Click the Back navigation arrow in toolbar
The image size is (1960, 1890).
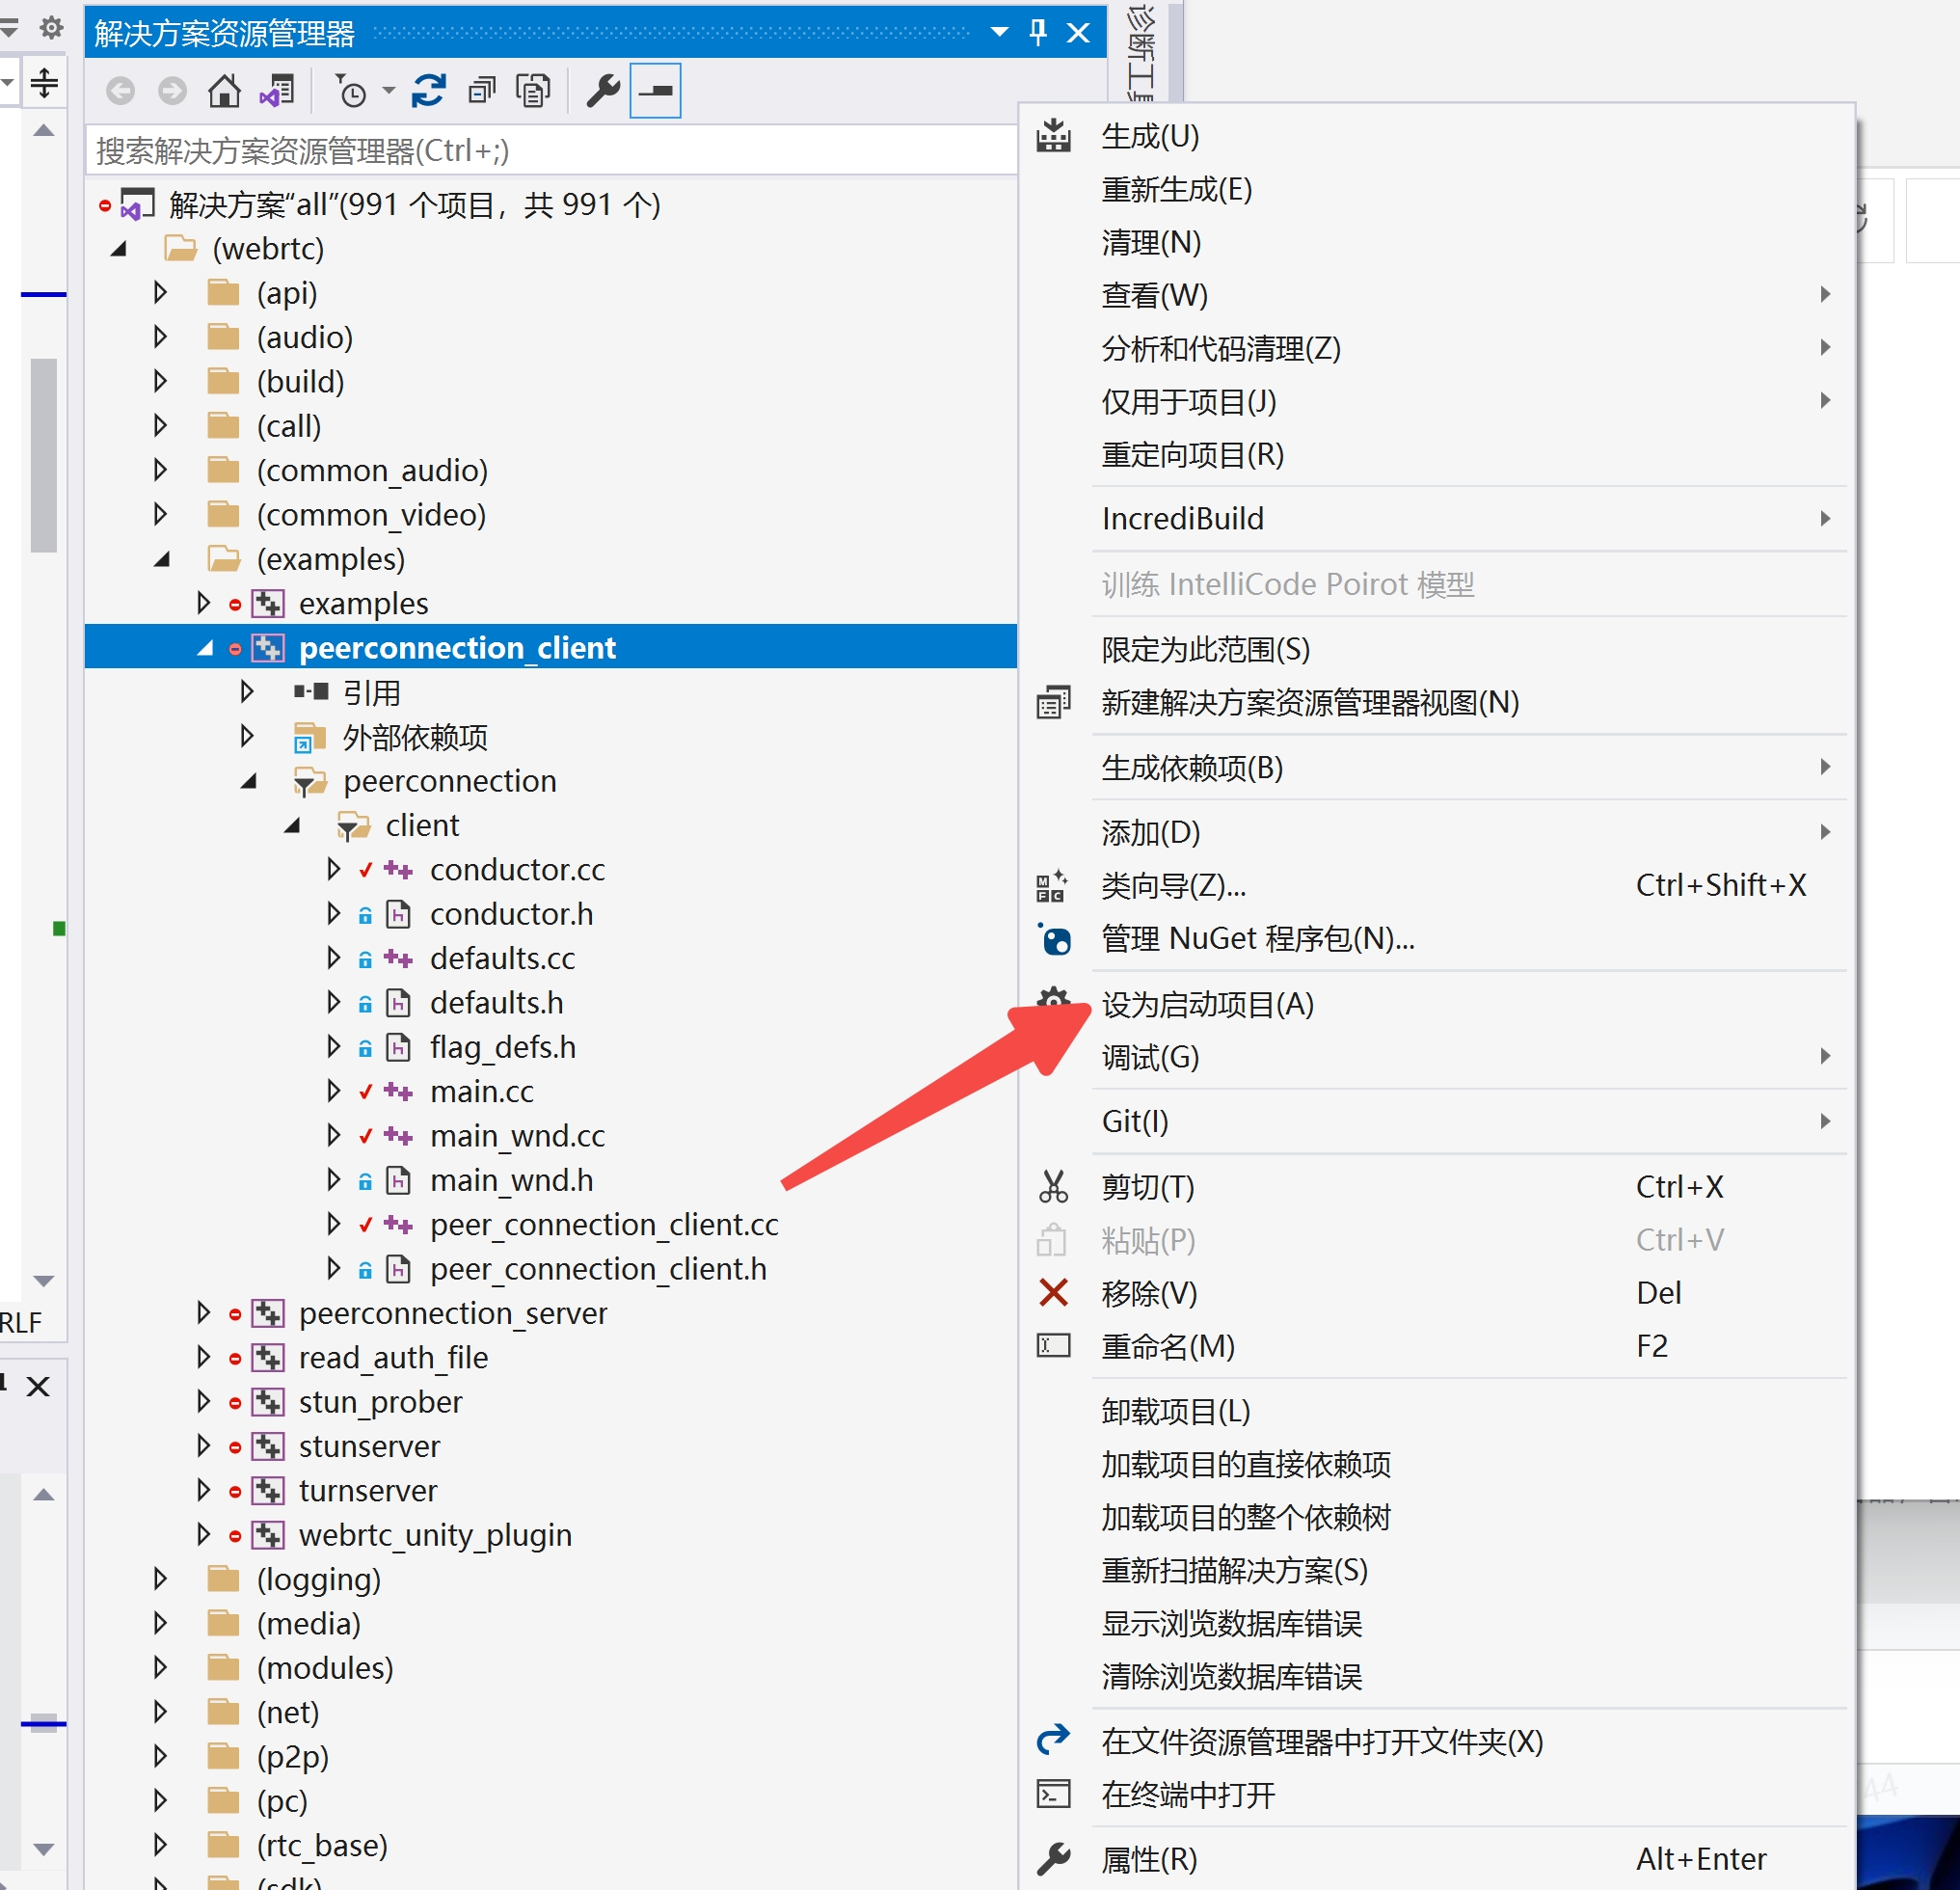(x=120, y=91)
